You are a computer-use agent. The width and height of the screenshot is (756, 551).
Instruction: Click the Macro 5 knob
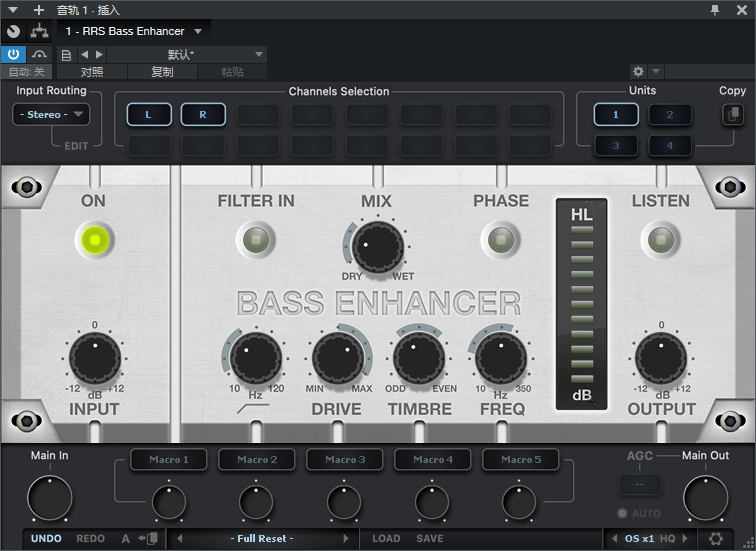pos(519,502)
